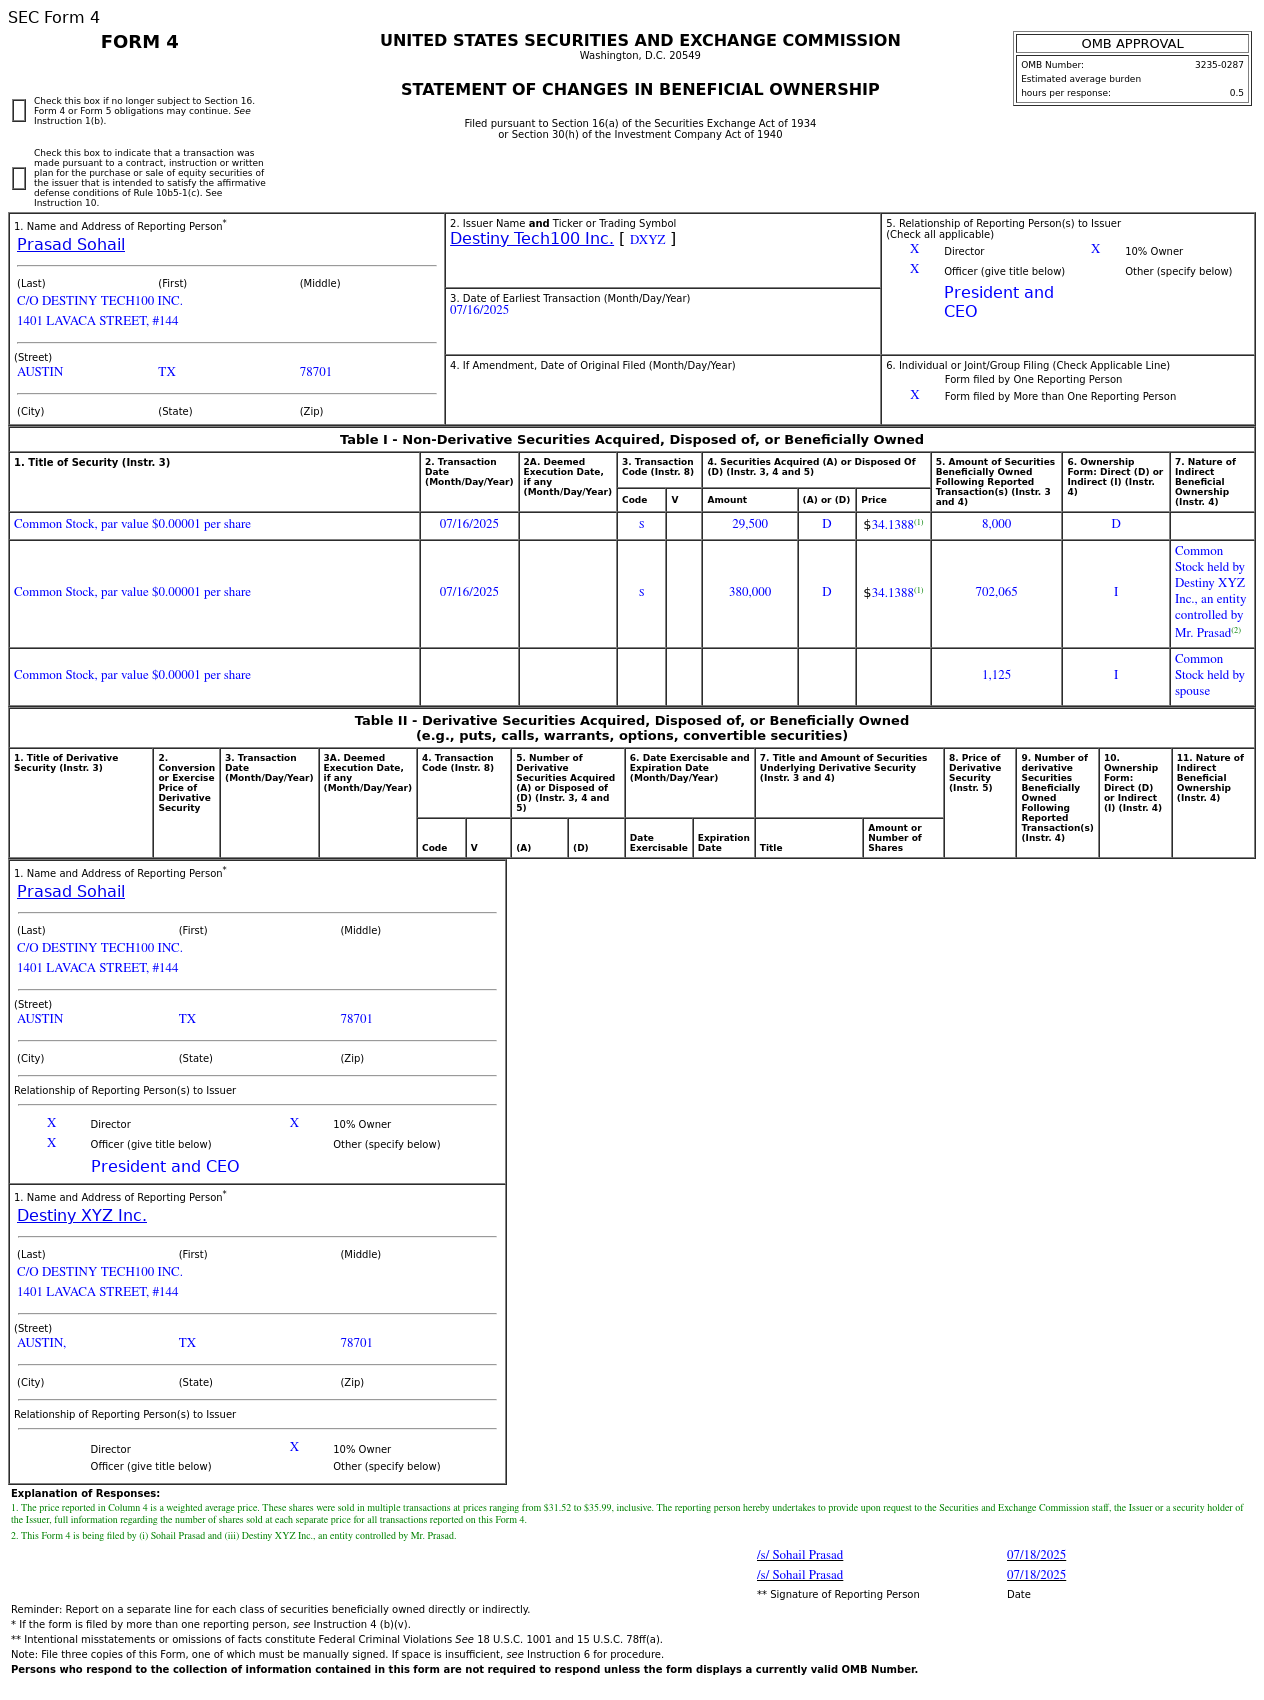Viewport: 1264px width, 1700px height.
Task: Click the transaction date in the 29,500 row
Action: (469, 524)
